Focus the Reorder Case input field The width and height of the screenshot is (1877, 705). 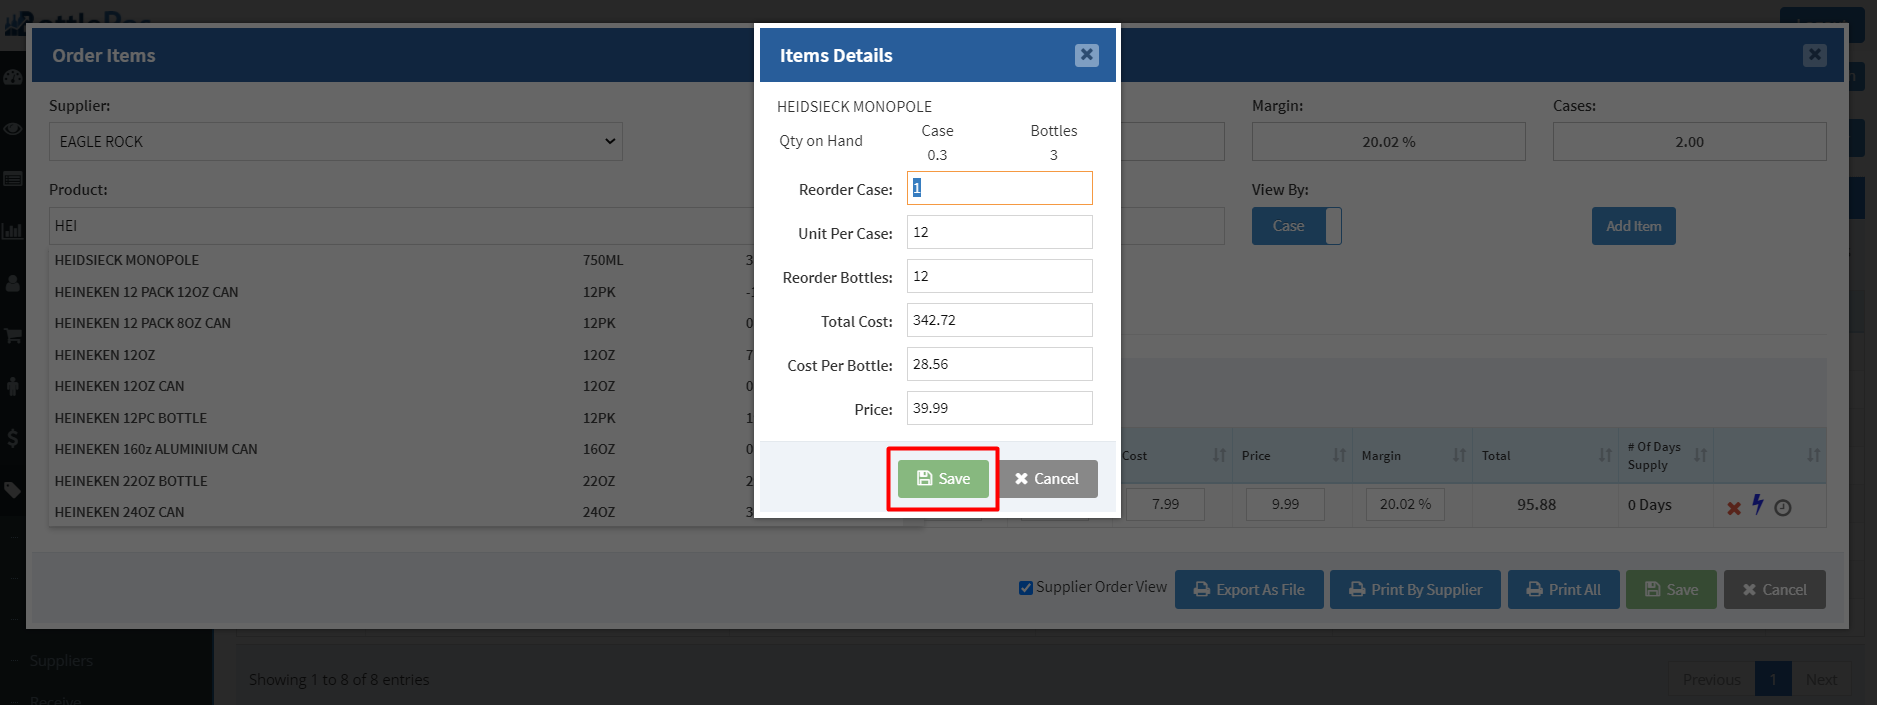(x=999, y=188)
